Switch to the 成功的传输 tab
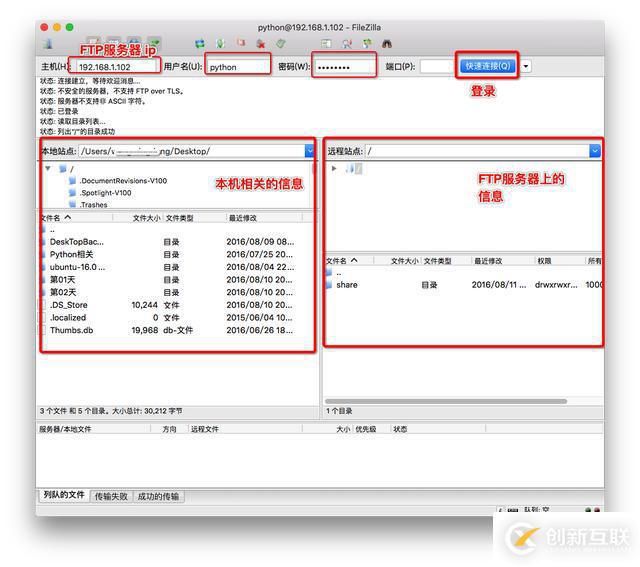The image size is (640, 567). point(158,496)
